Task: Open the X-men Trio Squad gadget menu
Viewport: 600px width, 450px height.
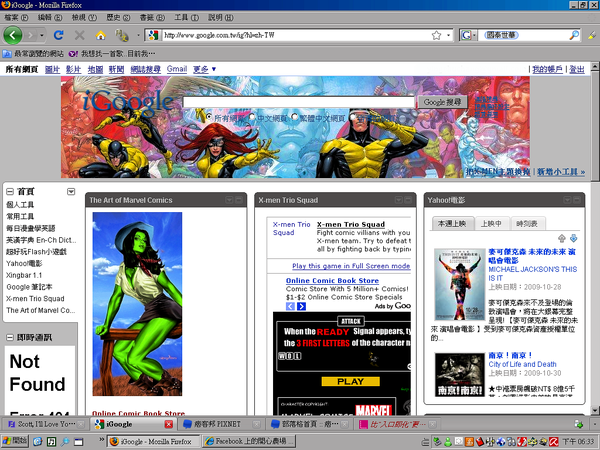Action: coord(398,200)
